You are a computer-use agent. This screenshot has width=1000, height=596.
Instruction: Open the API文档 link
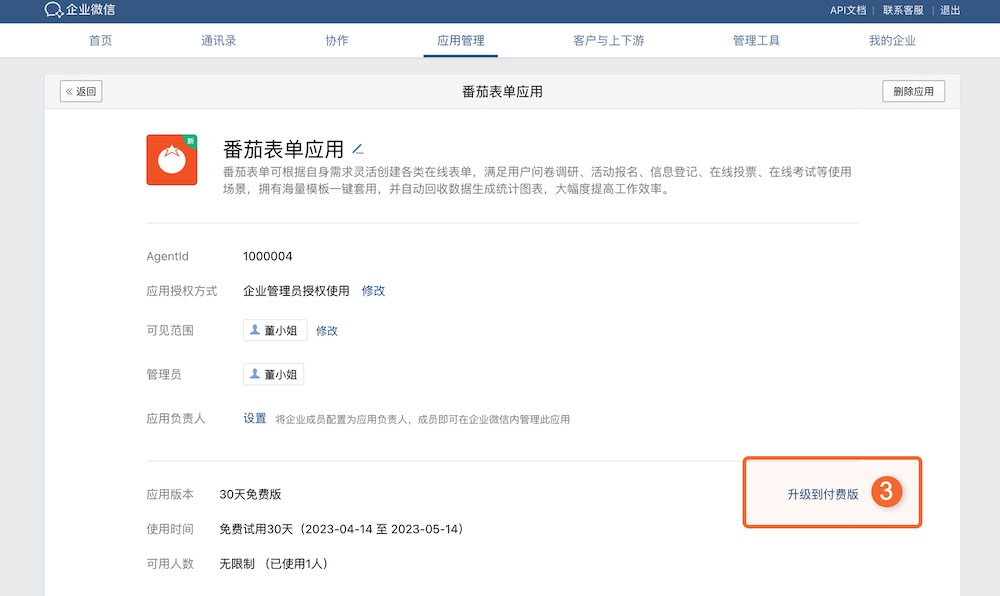tap(848, 10)
